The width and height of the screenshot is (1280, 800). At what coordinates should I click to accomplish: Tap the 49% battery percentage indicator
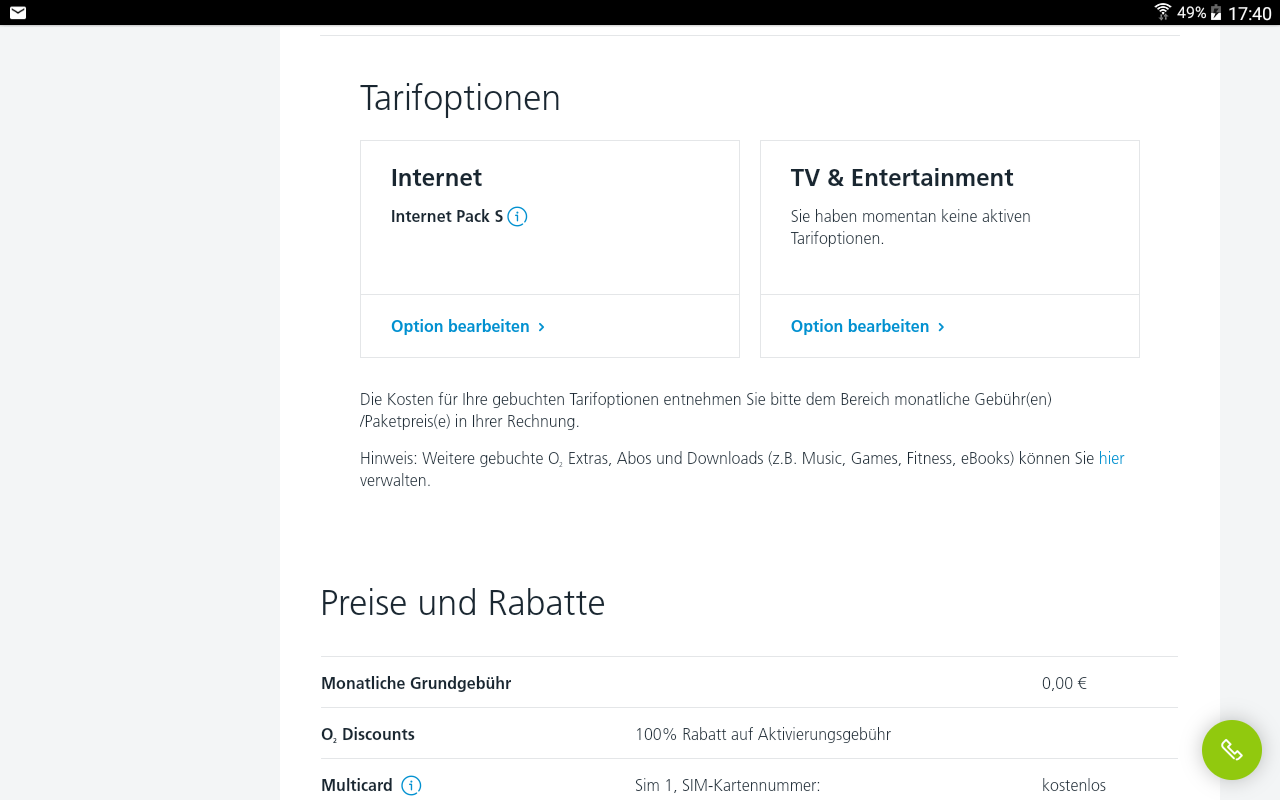[x=1191, y=13]
